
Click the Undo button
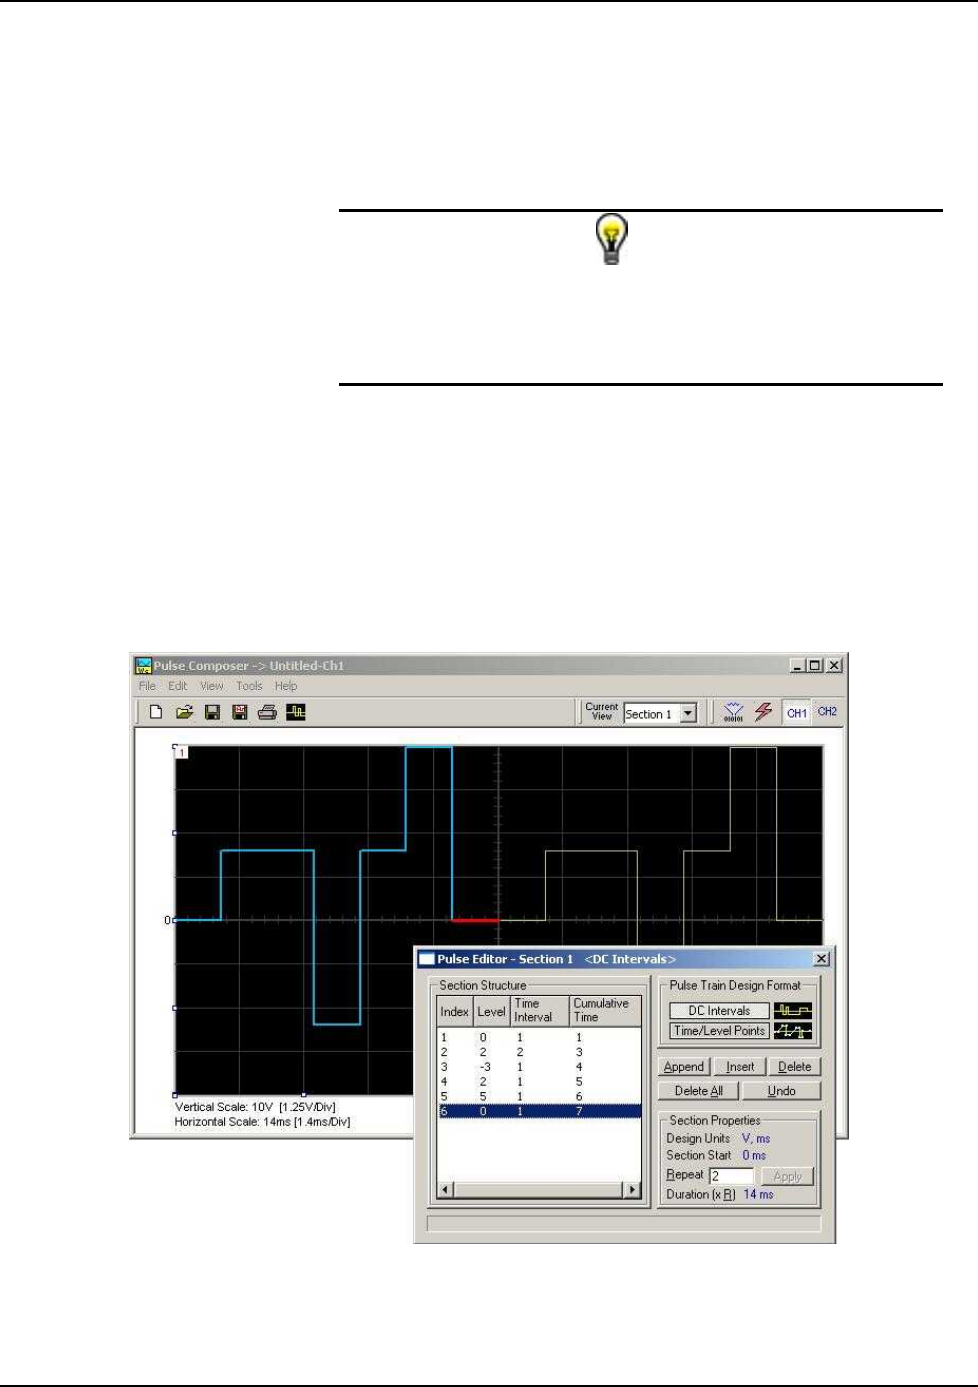click(x=782, y=1091)
